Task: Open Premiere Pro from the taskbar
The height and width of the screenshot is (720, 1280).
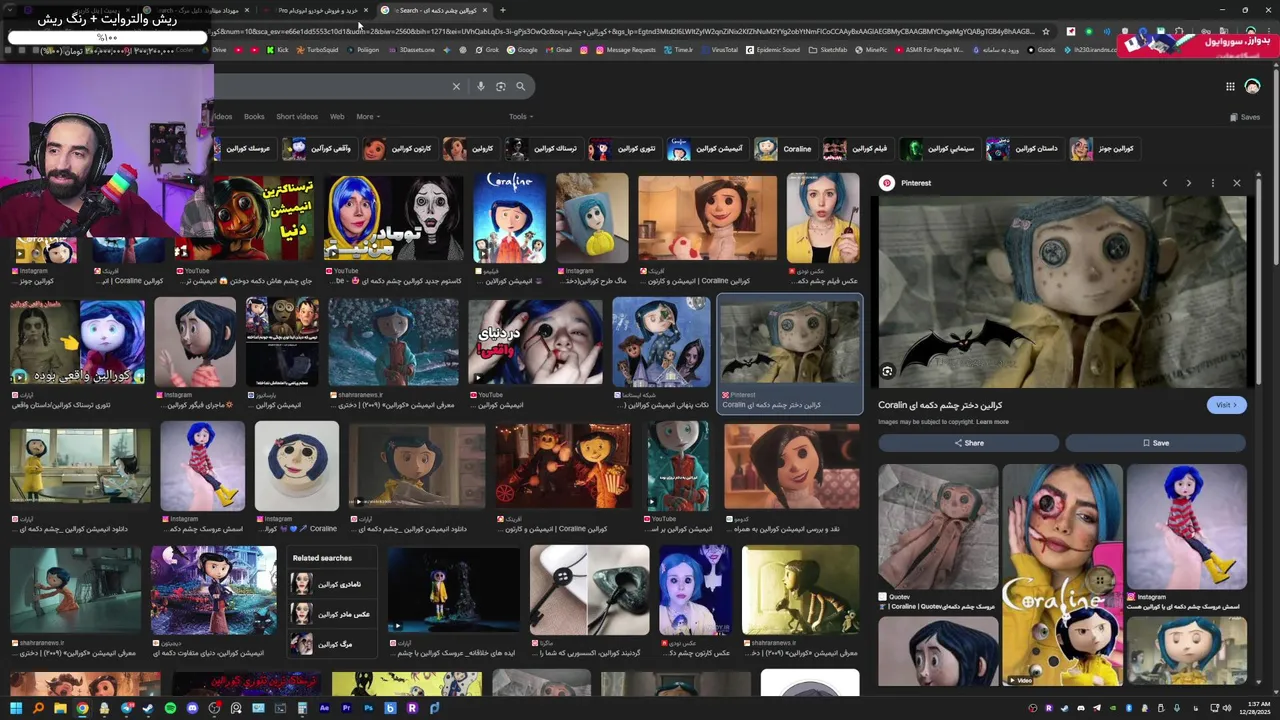Action: coord(346,709)
